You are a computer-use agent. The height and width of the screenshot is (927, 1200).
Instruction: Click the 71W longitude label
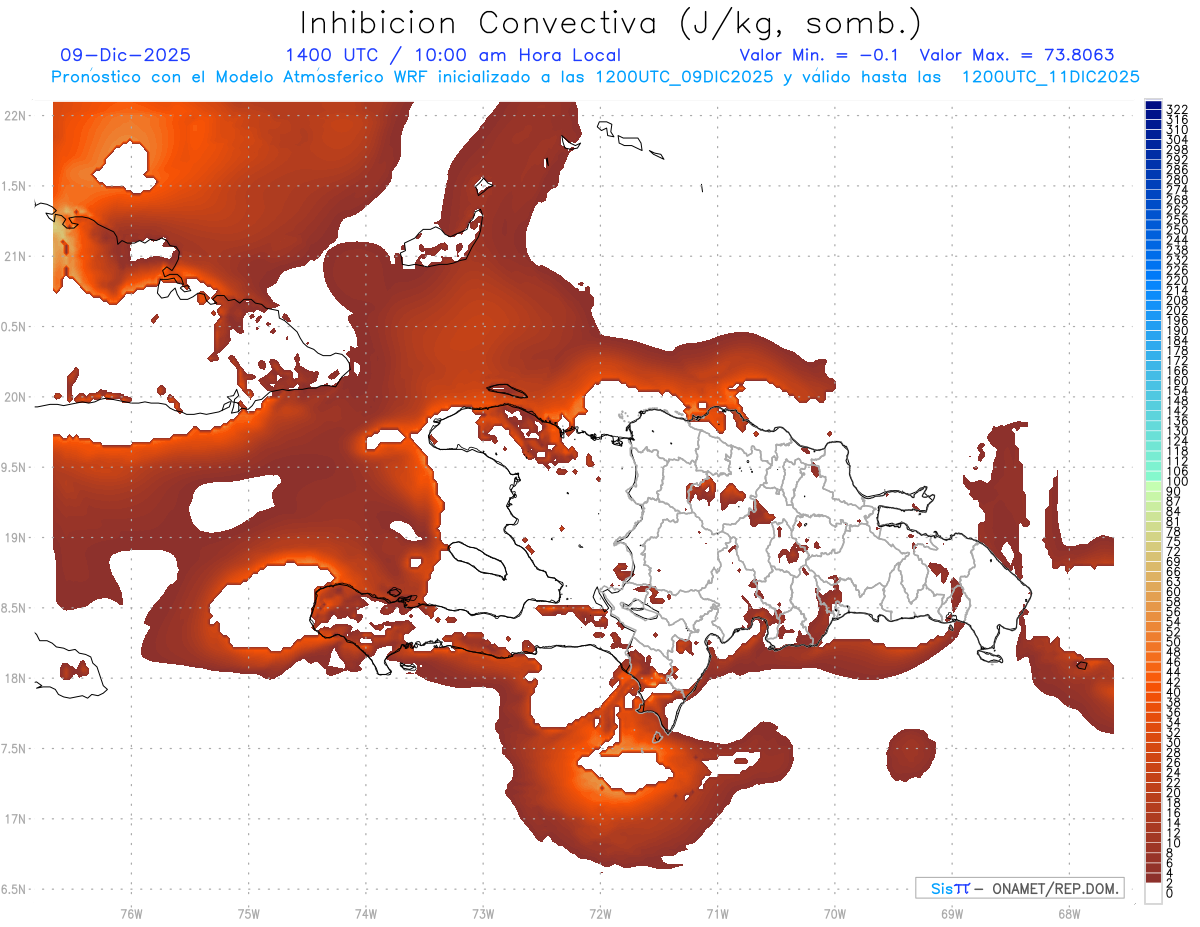(717, 913)
